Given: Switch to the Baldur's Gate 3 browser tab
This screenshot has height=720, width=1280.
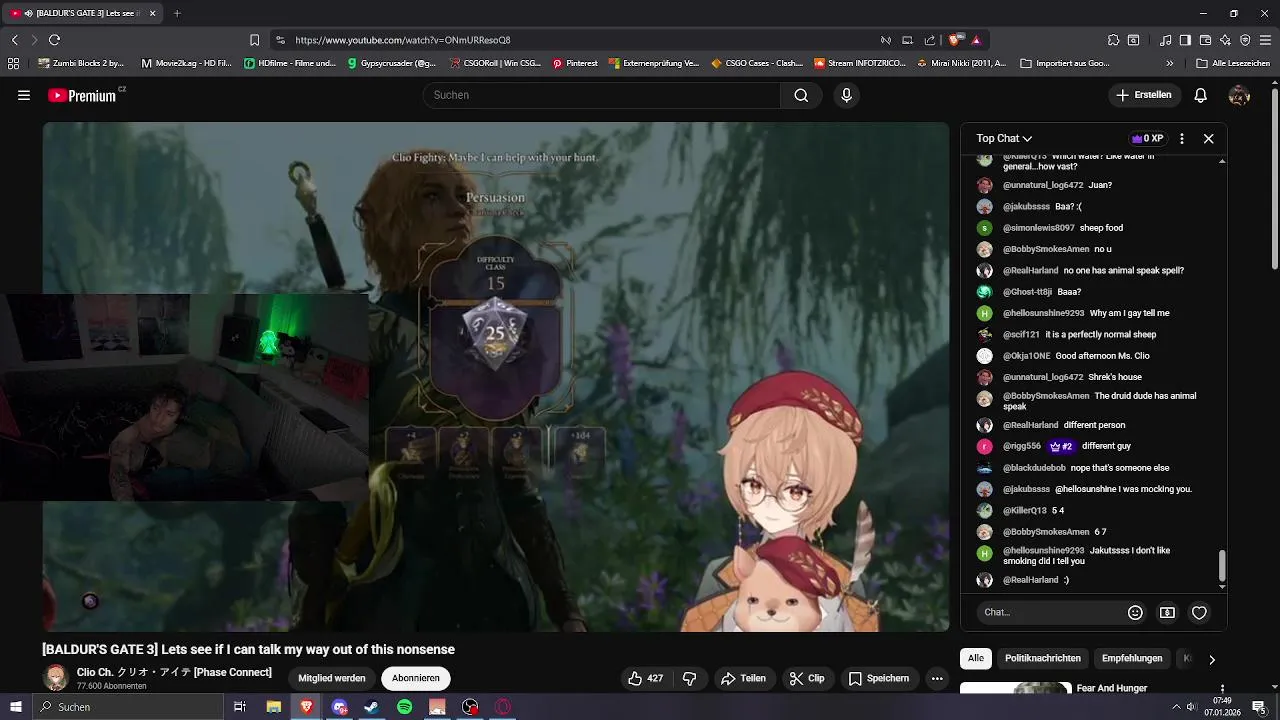Looking at the screenshot, I should (82, 13).
